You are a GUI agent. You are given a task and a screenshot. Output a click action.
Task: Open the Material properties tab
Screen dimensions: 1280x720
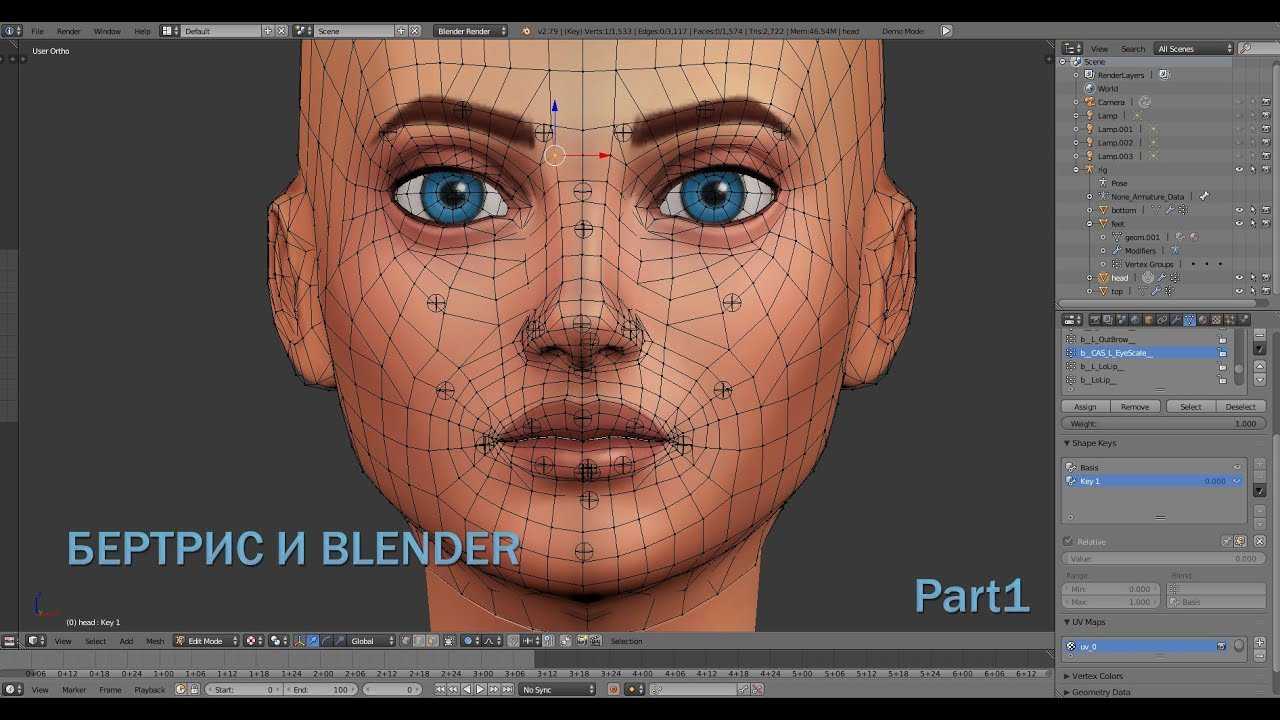click(x=1203, y=320)
